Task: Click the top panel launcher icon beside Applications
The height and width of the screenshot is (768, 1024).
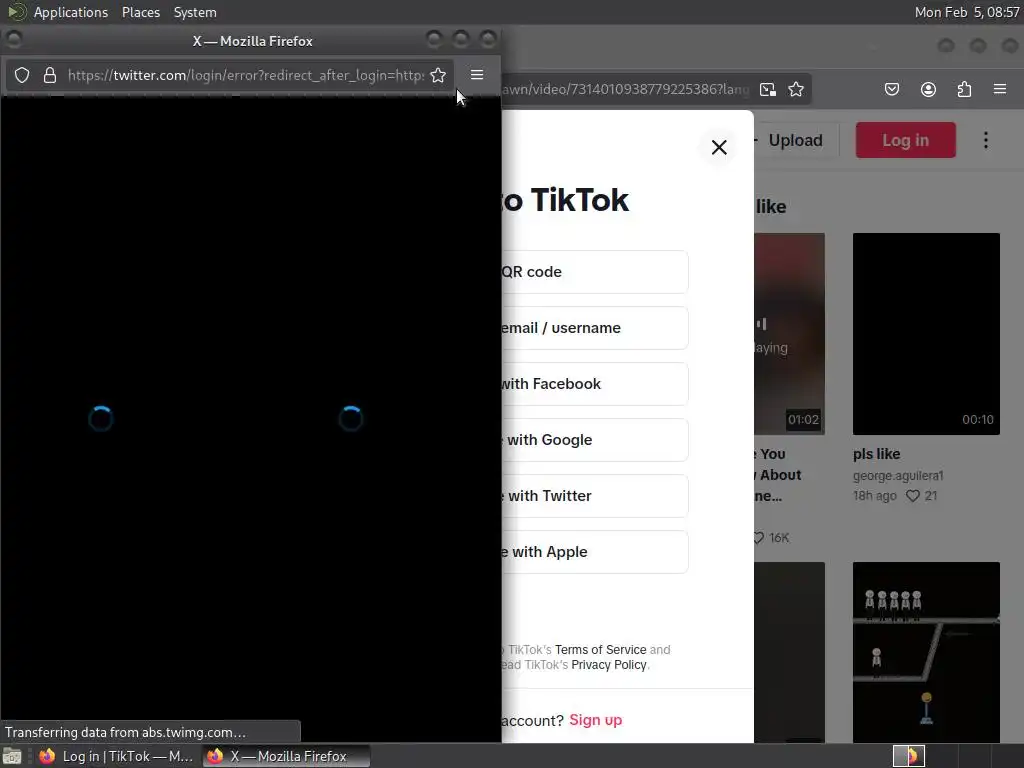Action: click(16, 12)
